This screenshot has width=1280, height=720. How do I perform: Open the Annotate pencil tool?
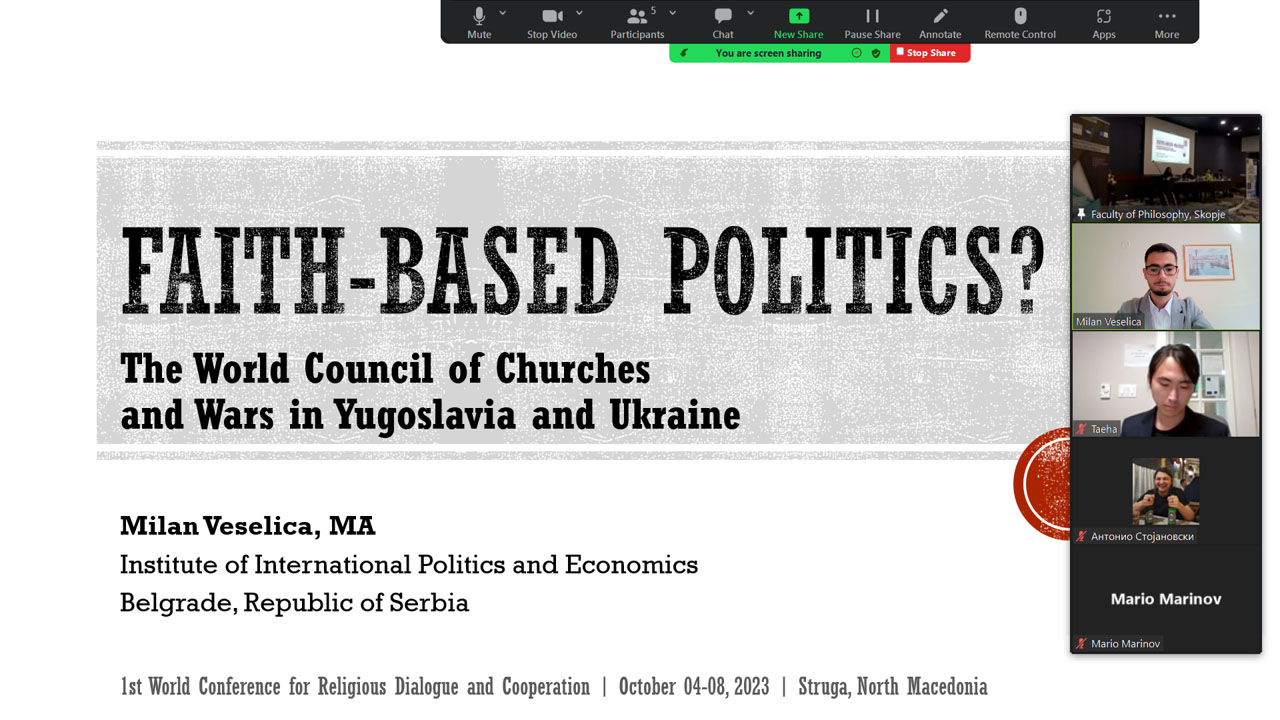tap(940, 22)
